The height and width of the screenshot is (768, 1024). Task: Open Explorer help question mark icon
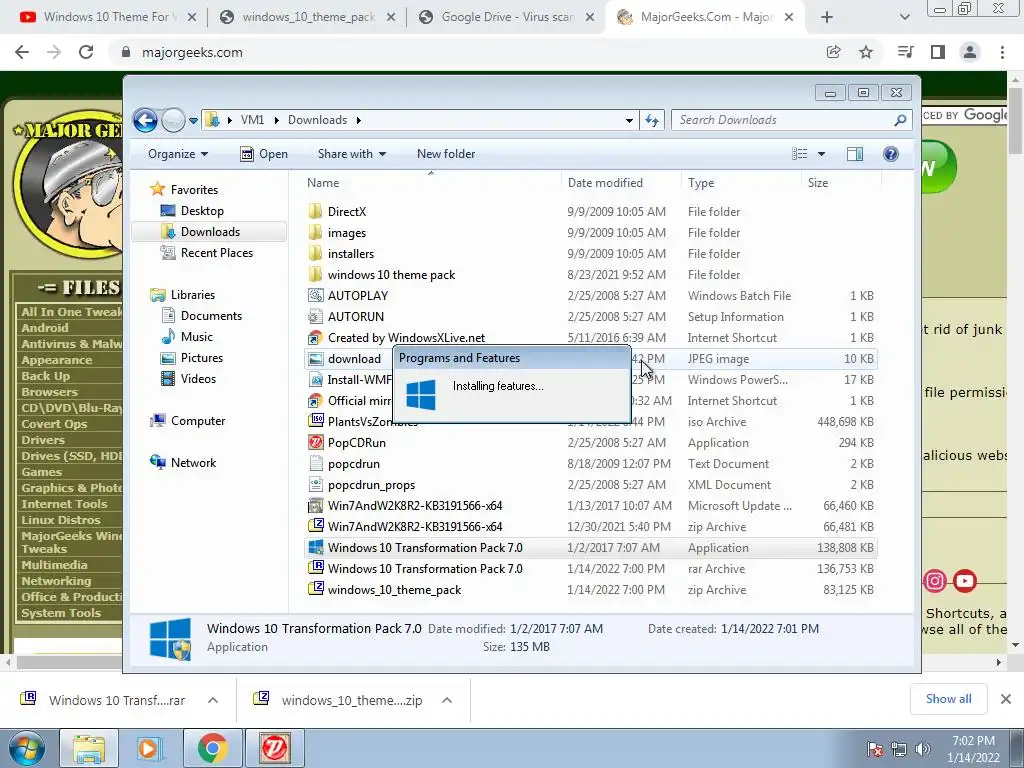(x=891, y=153)
